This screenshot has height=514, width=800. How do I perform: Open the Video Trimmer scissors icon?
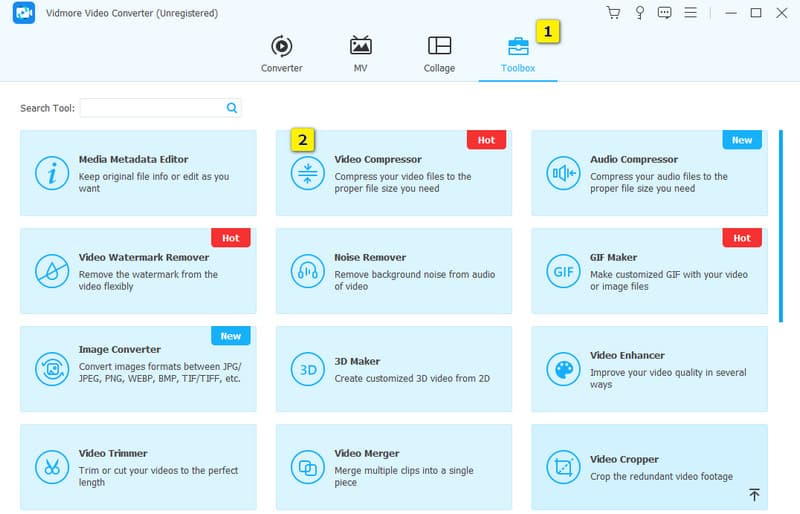tap(50, 467)
